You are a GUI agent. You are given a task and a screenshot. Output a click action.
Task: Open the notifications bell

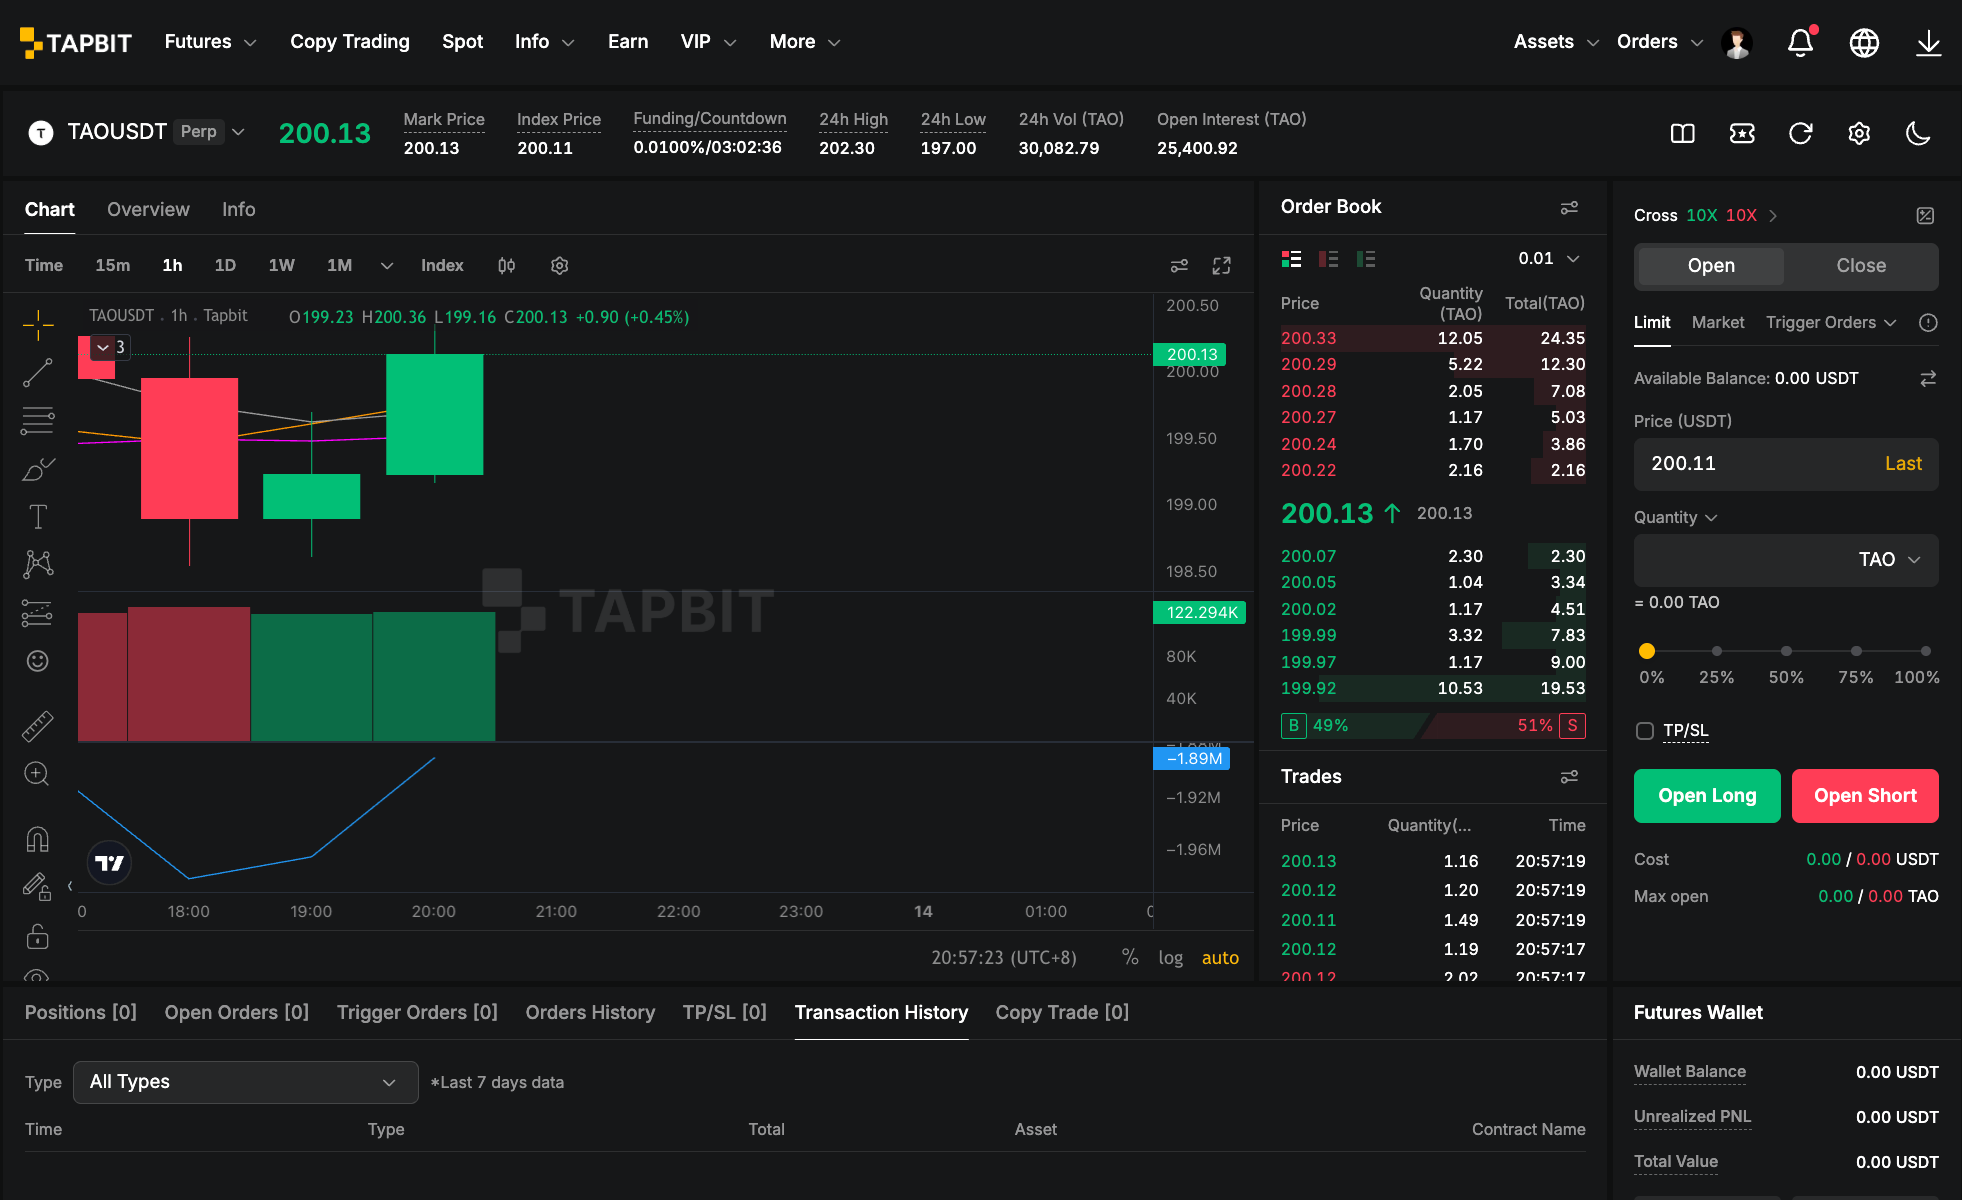(1800, 42)
